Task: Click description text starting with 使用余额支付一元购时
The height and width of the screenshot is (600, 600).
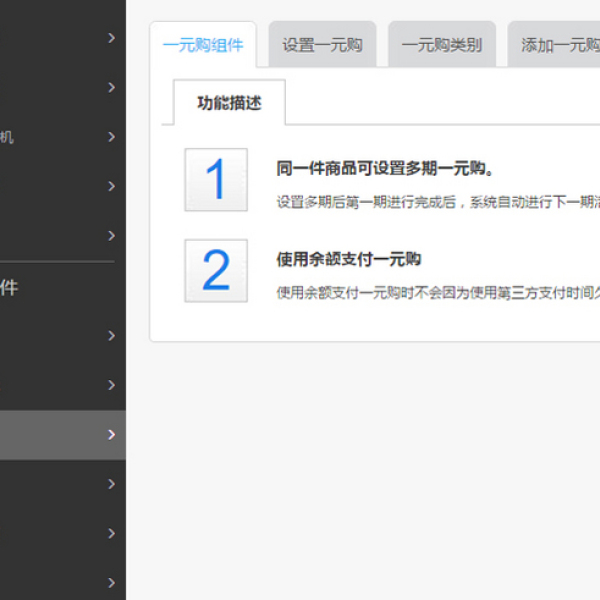Action: [437, 292]
